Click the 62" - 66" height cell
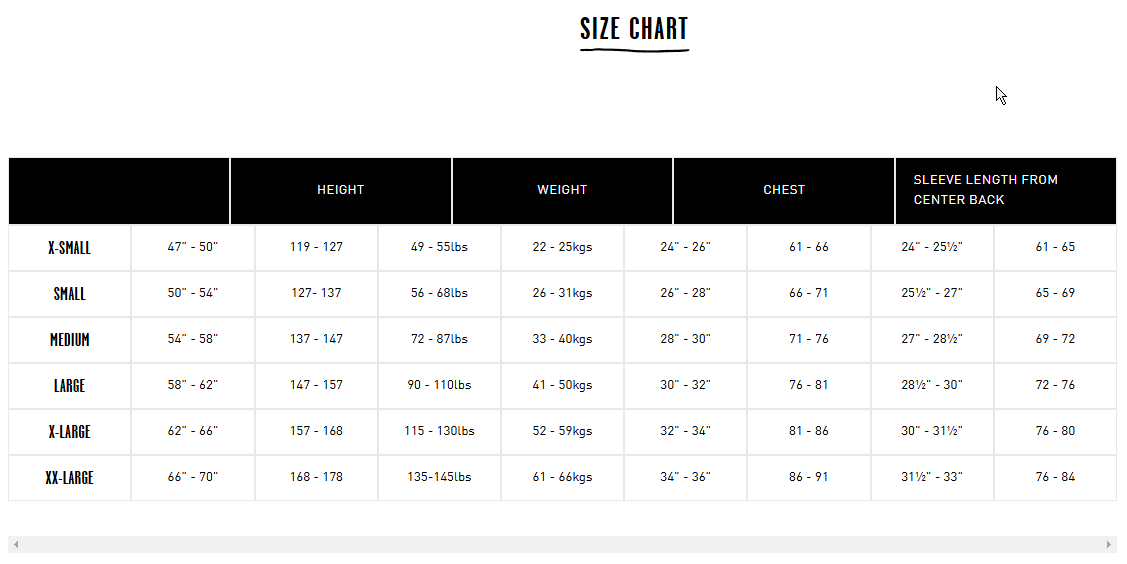 click(x=193, y=431)
